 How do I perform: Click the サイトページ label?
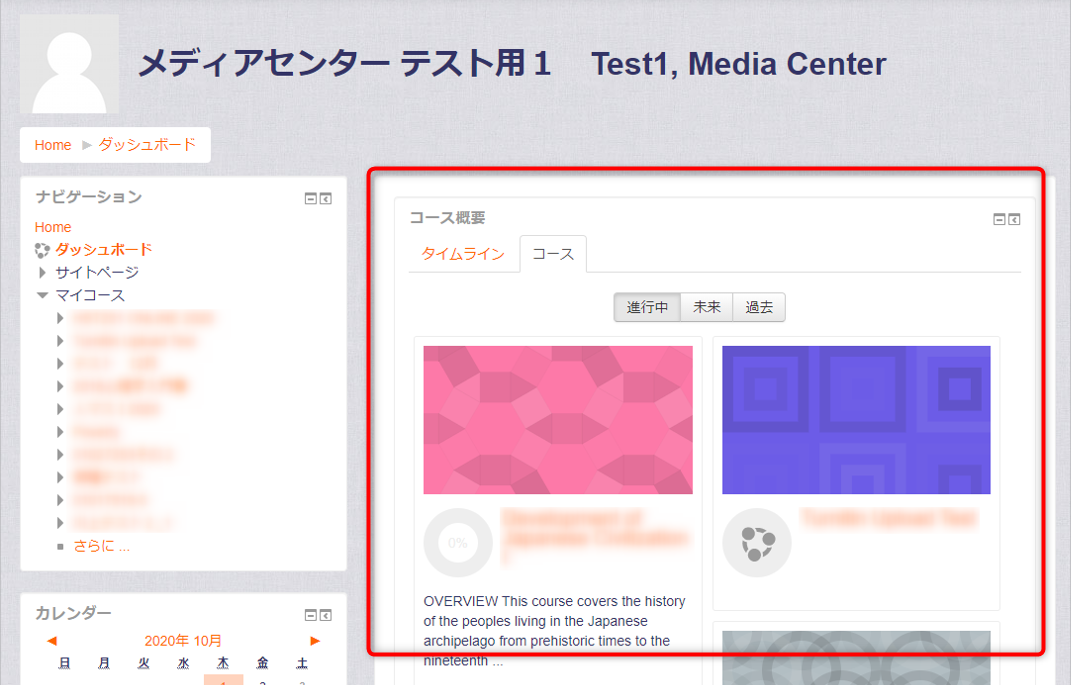pyautogui.click(x=97, y=272)
